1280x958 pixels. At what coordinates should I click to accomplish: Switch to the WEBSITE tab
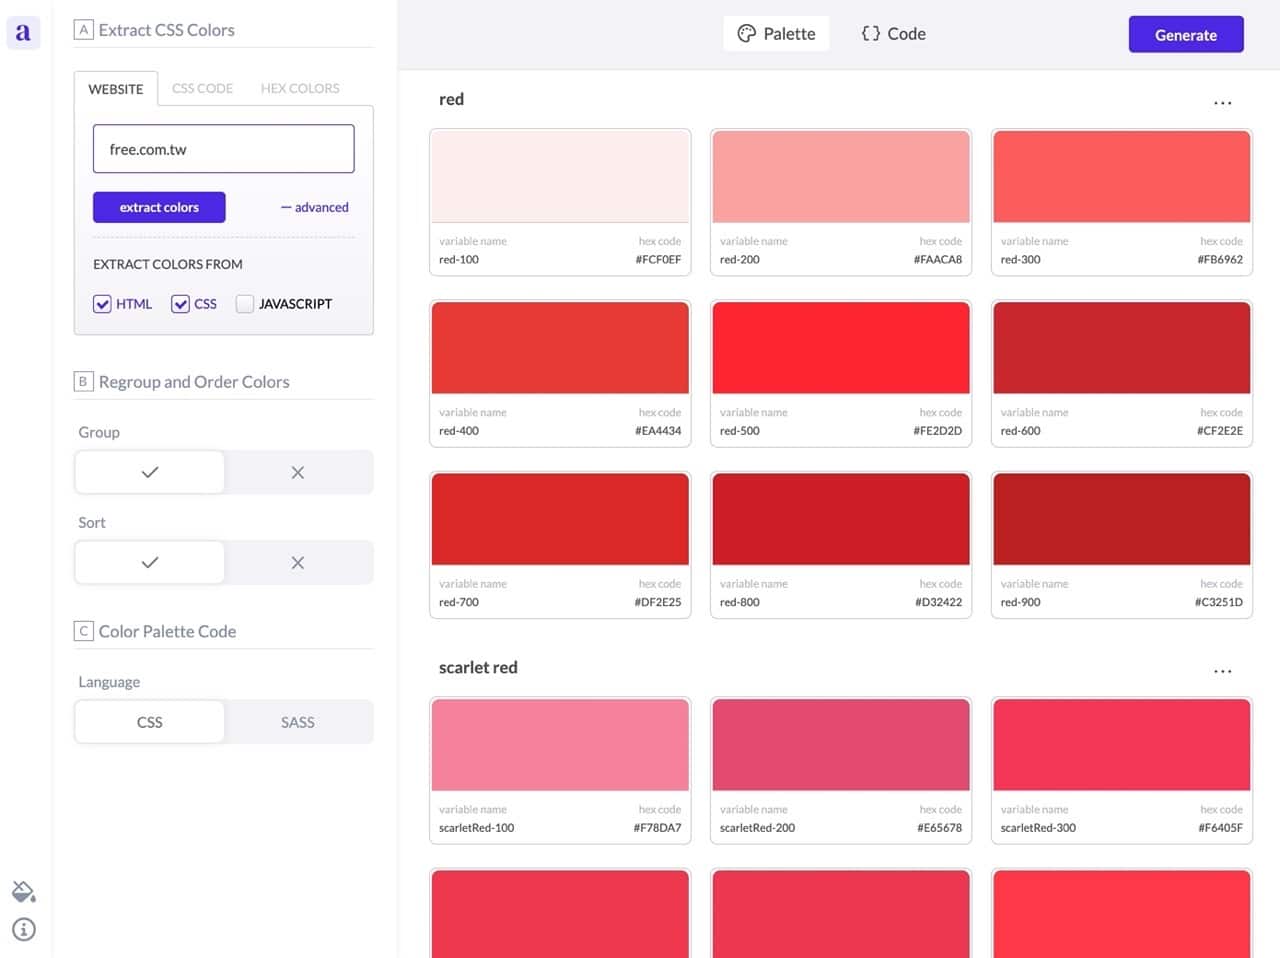coord(116,89)
